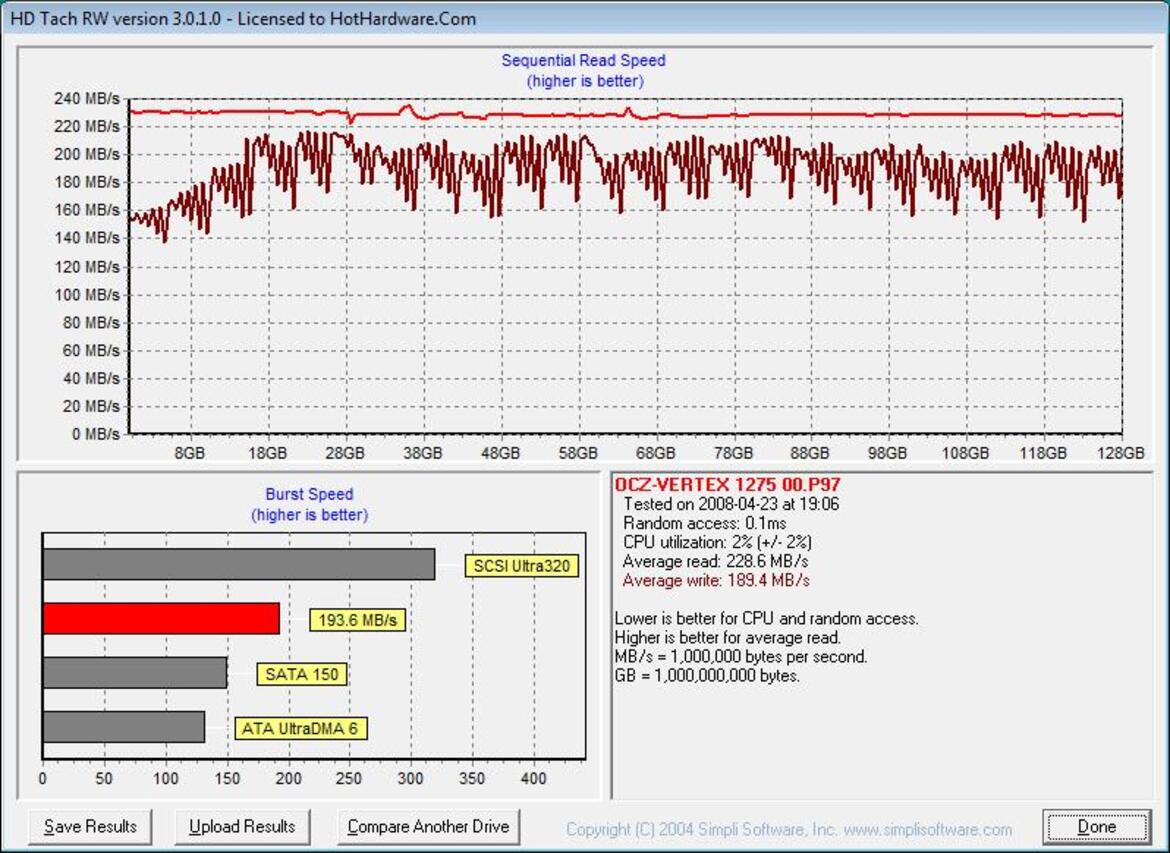Click the 8GB axis label
This screenshot has width=1170, height=853.
(x=190, y=453)
